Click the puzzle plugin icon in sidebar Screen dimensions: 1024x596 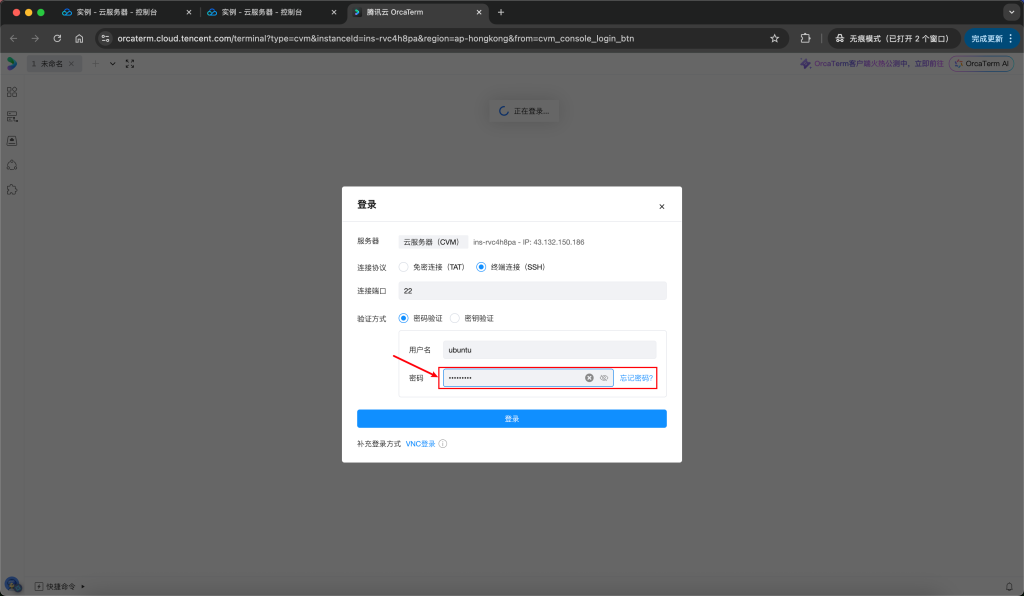[11, 189]
